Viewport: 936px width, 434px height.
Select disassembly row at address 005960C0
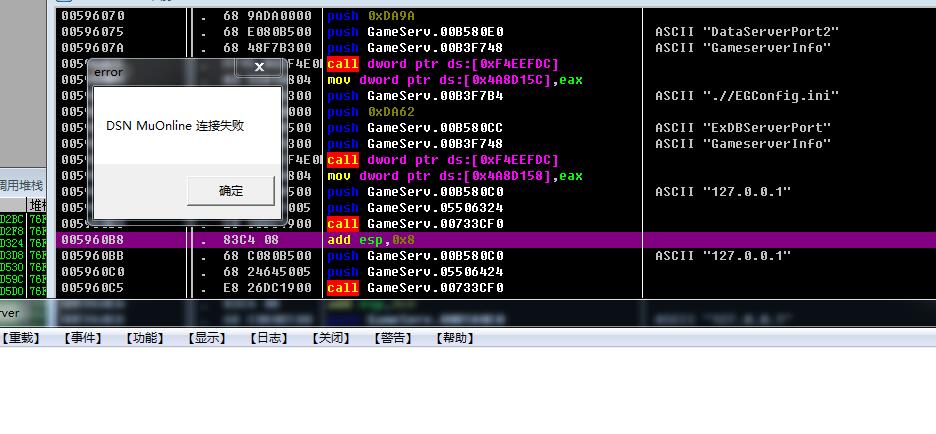(x=495, y=272)
